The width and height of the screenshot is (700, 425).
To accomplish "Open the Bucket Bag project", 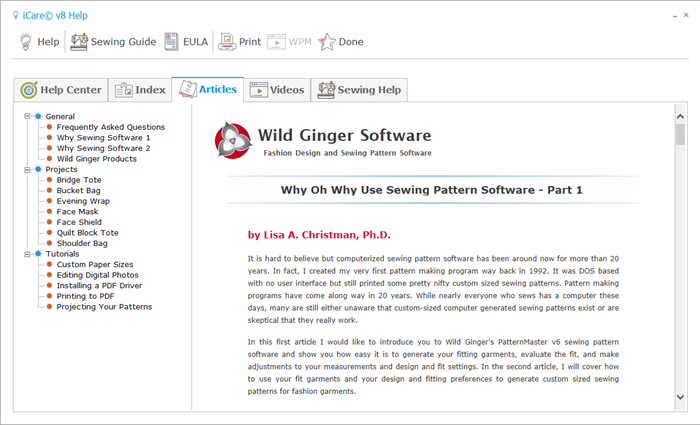I will coord(79,190).
